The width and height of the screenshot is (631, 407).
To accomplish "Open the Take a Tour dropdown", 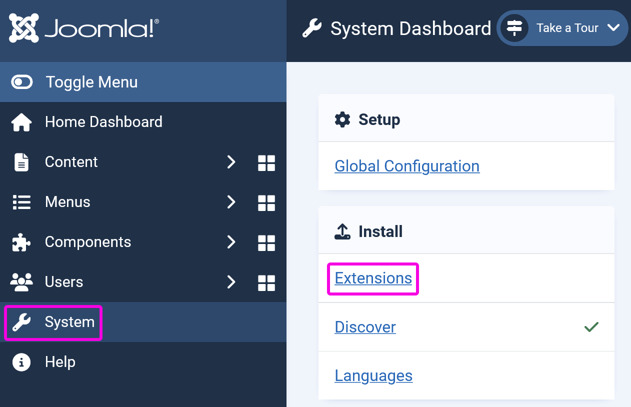I will point(563,28).
